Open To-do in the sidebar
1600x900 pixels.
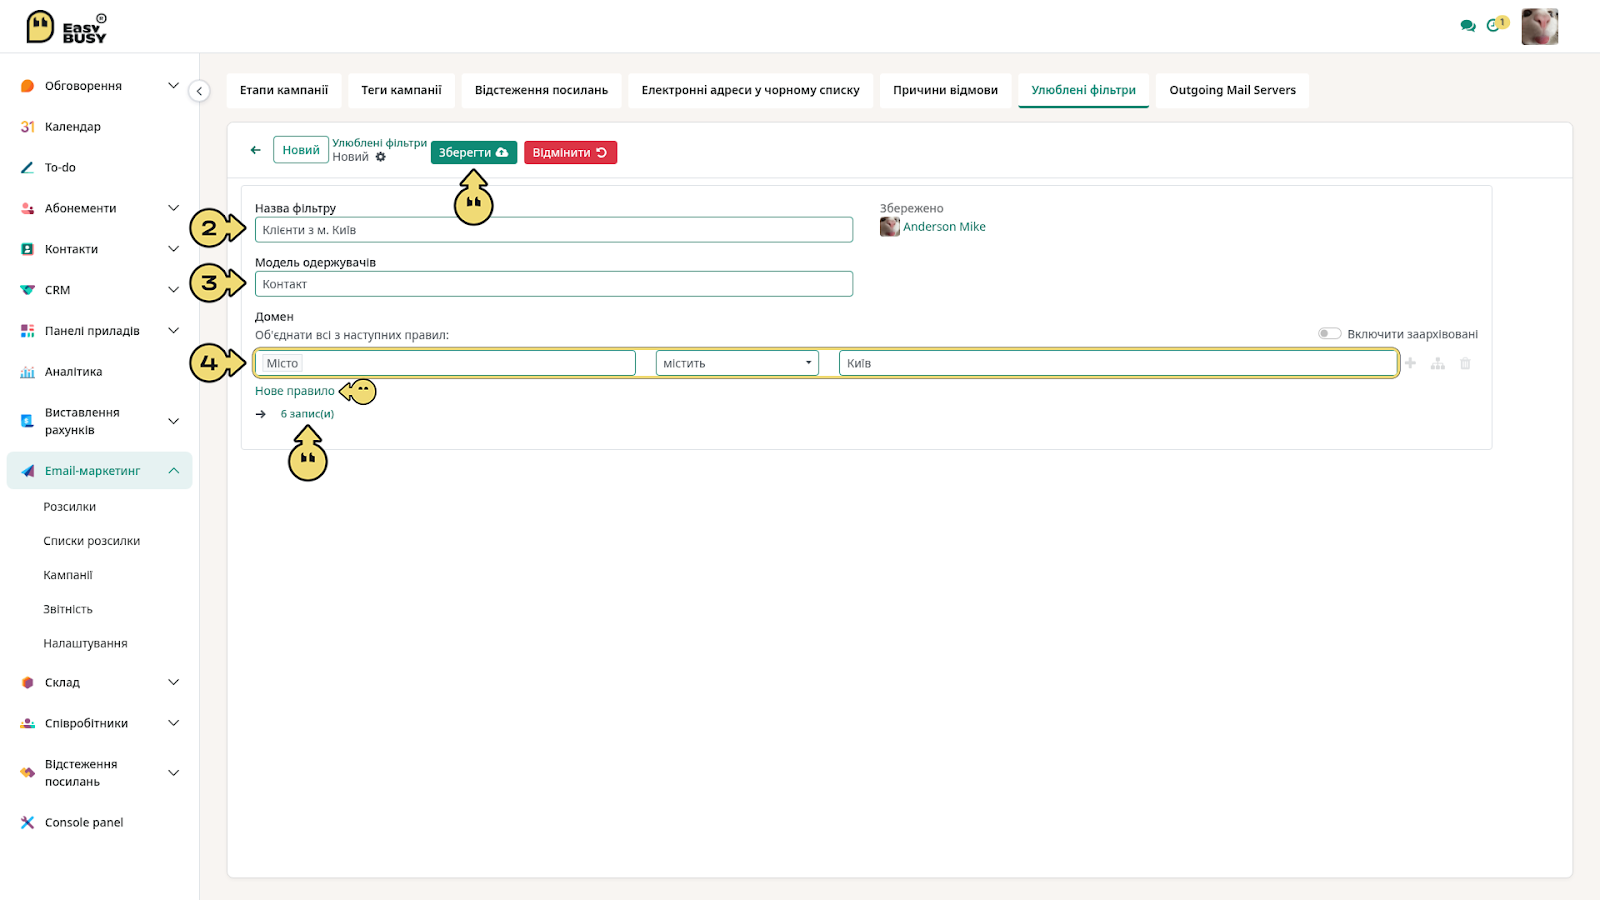point(60,168)
